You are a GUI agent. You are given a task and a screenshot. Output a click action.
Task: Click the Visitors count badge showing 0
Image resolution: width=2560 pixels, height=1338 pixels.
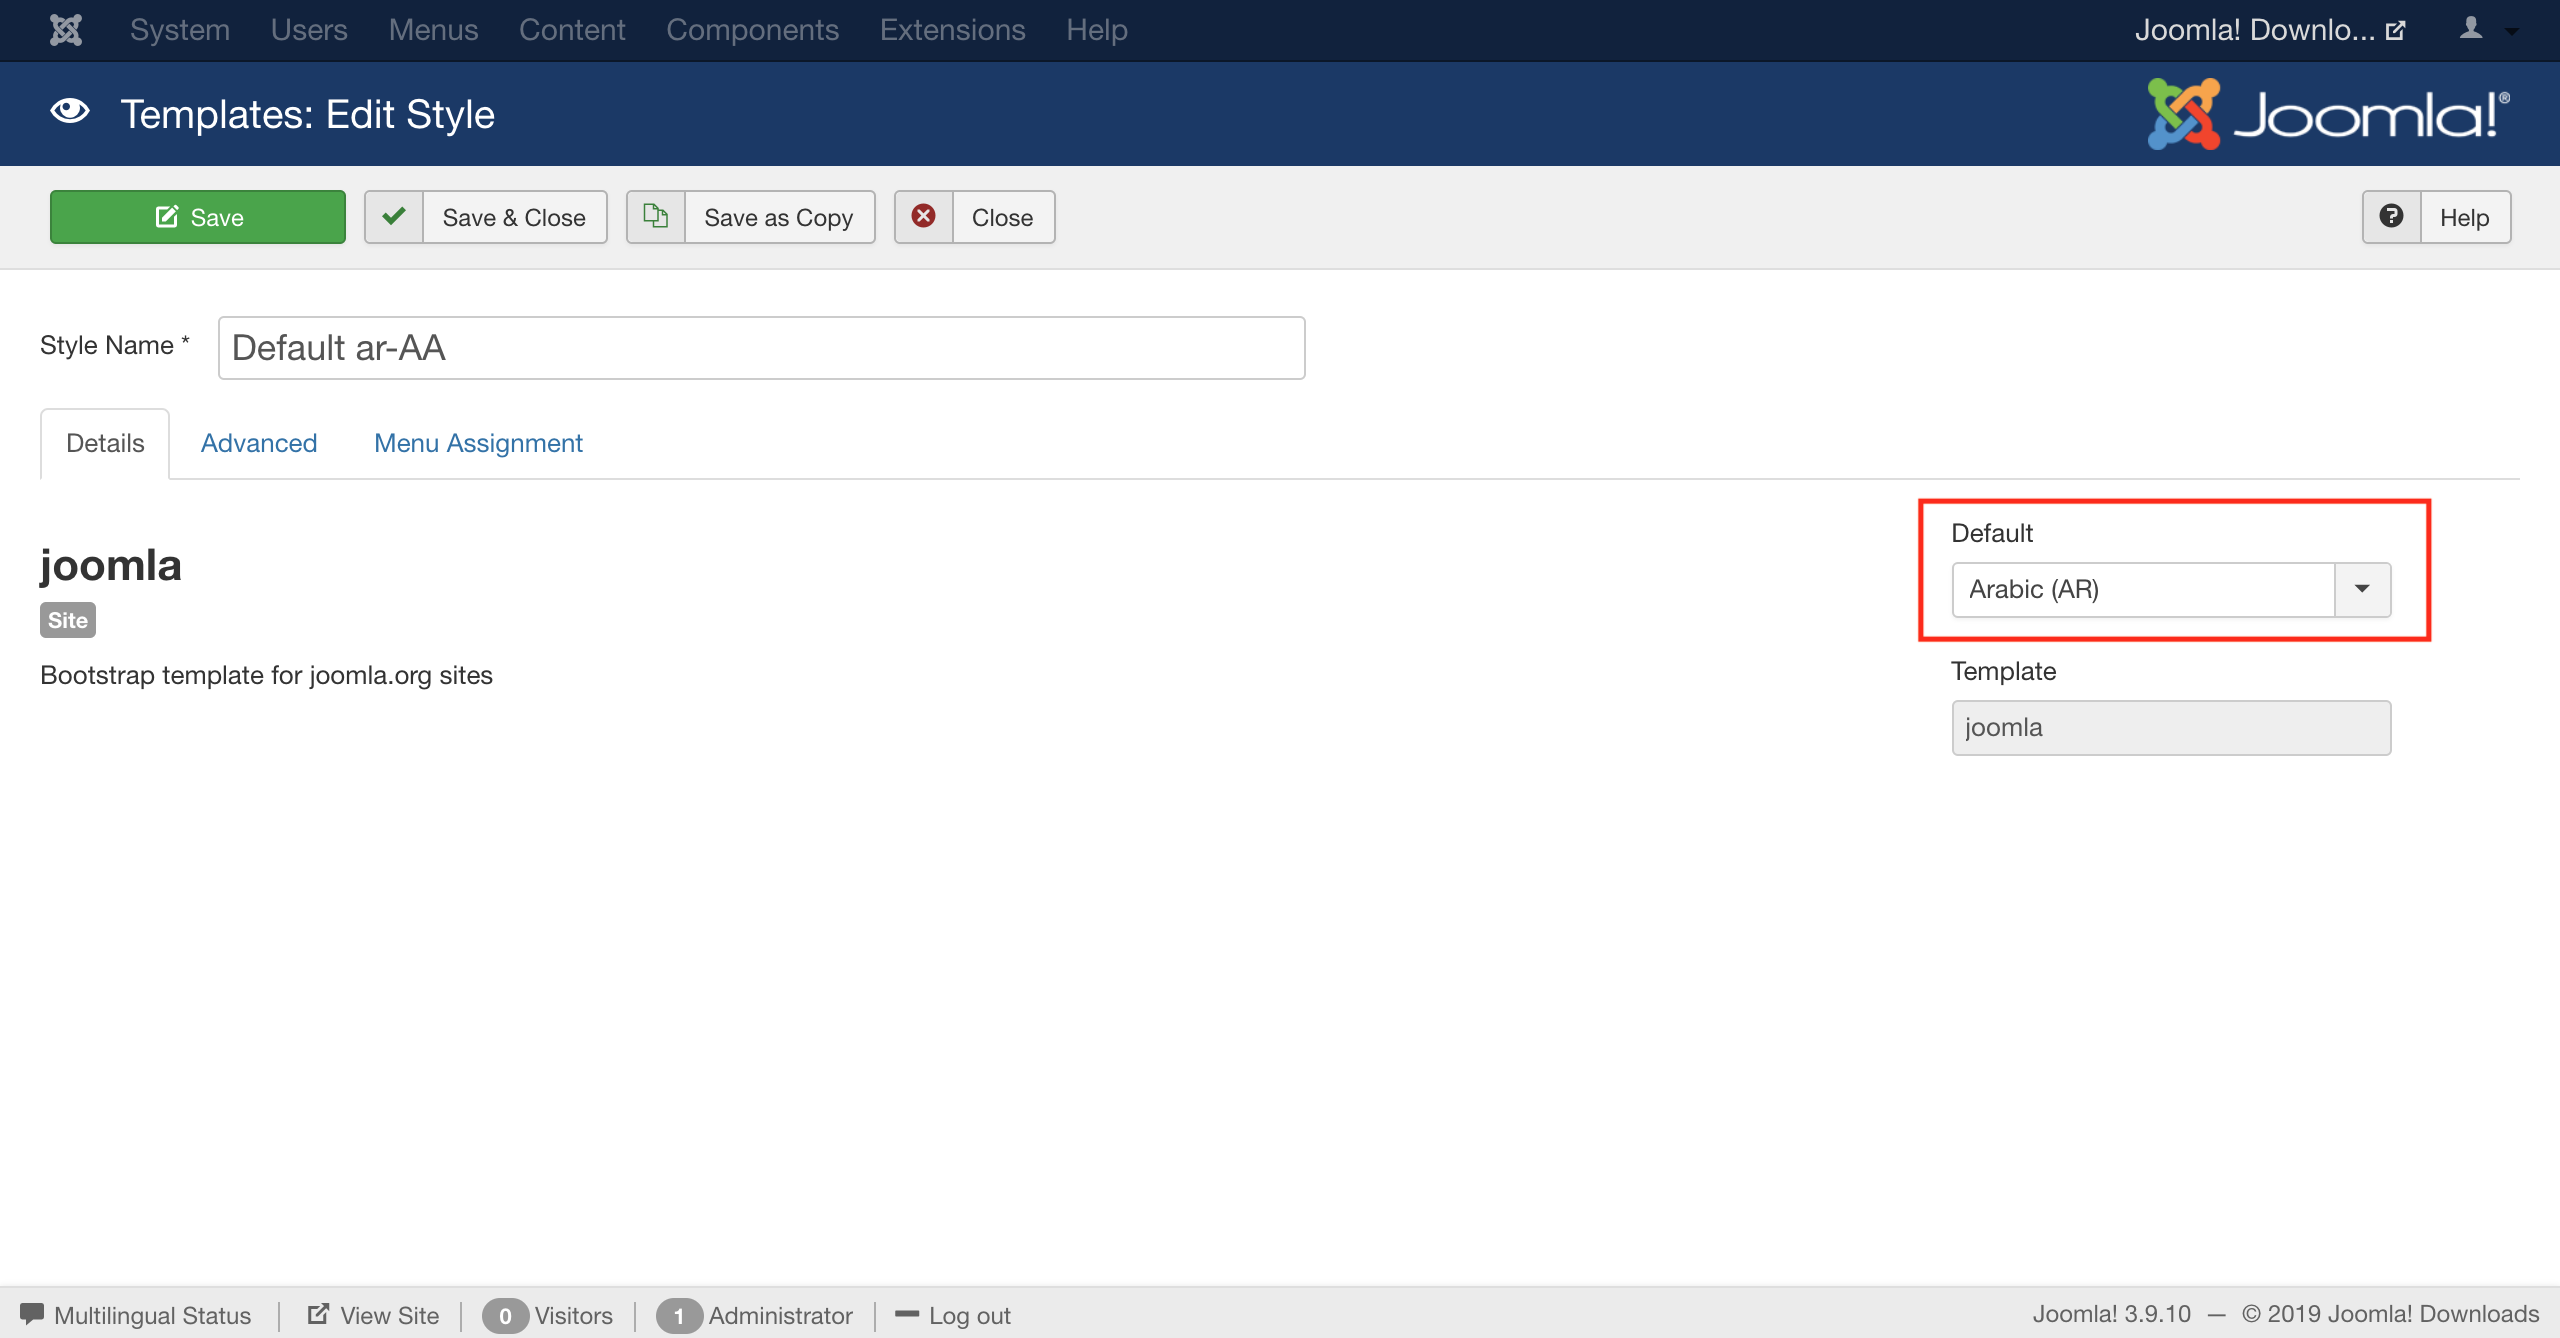(505, 1316)
